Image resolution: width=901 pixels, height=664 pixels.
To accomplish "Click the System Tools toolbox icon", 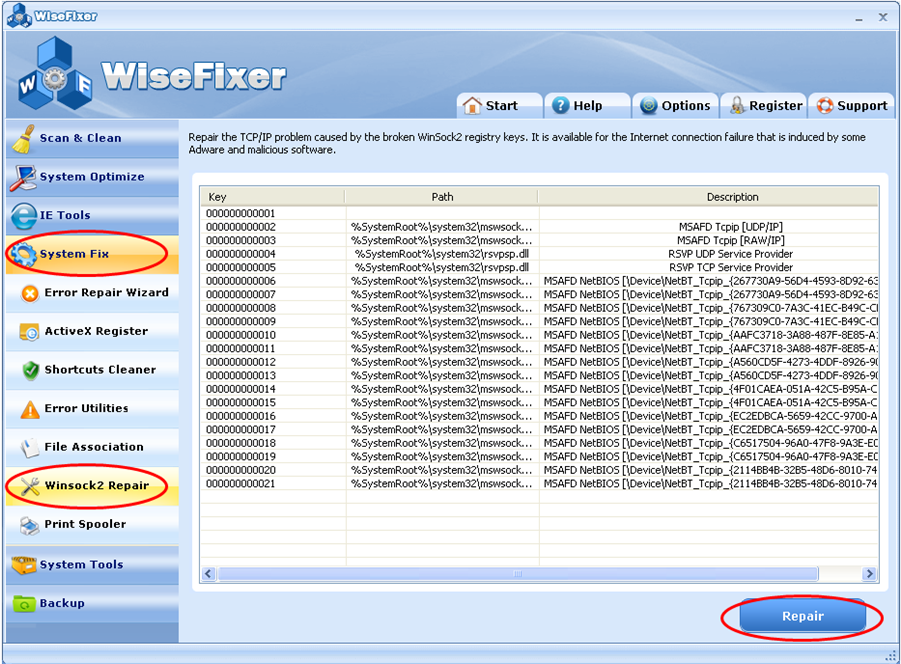I will (x=24, y=565).
